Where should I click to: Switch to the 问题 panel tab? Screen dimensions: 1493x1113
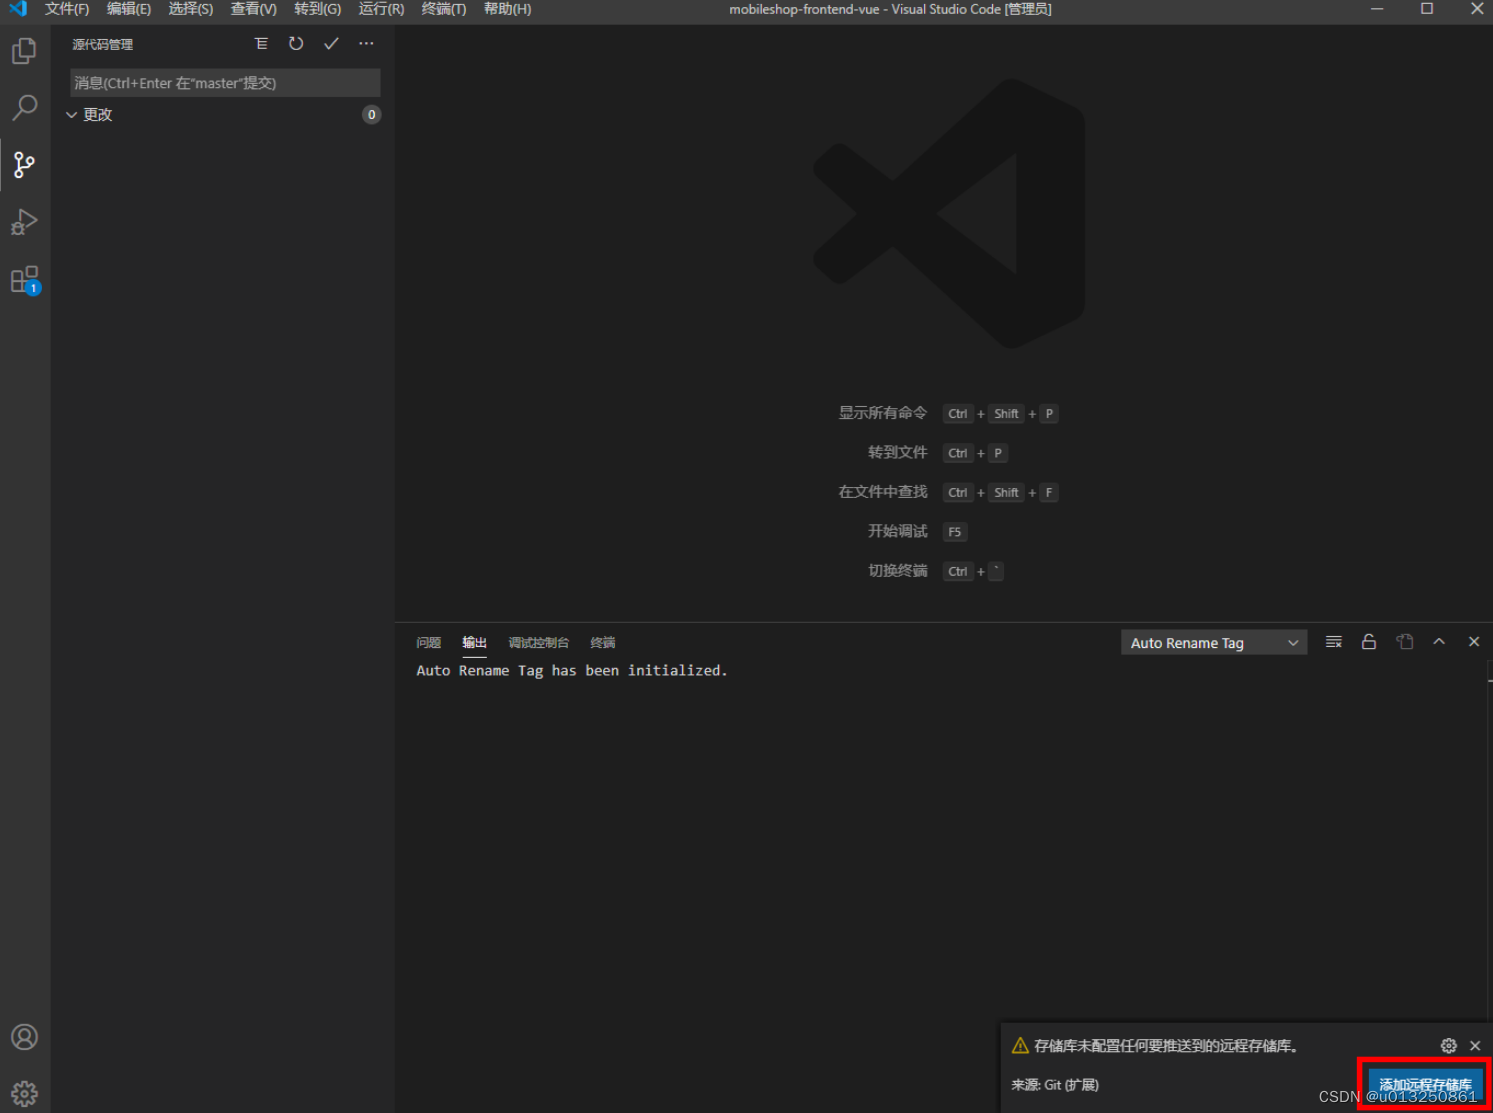point(429,643)
